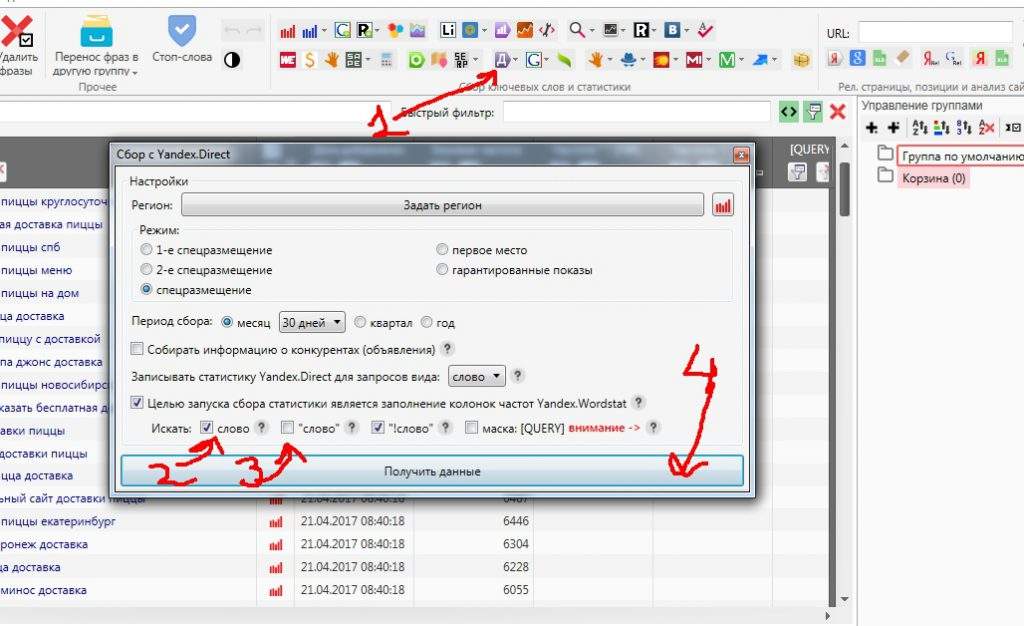
Task: Click the Yandex.Direct 'Д' collection icon
Action: 502,60
